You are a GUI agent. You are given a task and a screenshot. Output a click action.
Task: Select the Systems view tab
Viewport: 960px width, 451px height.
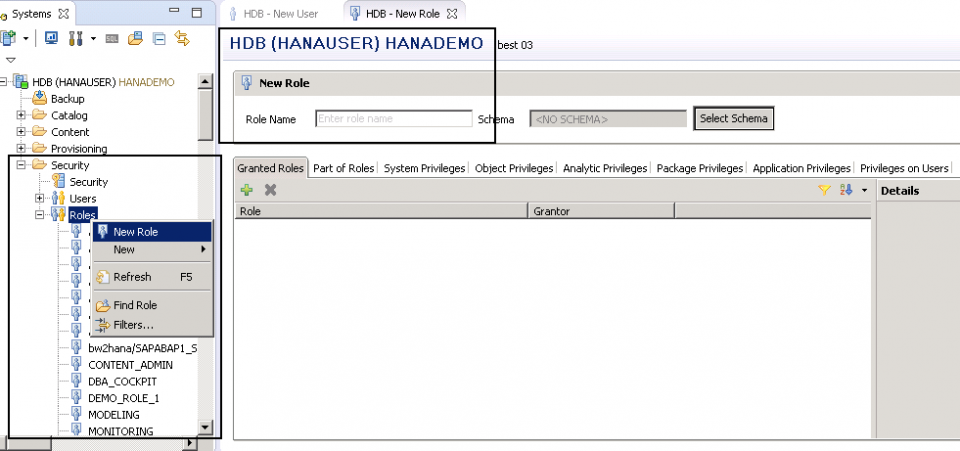(x=31, y=13)
